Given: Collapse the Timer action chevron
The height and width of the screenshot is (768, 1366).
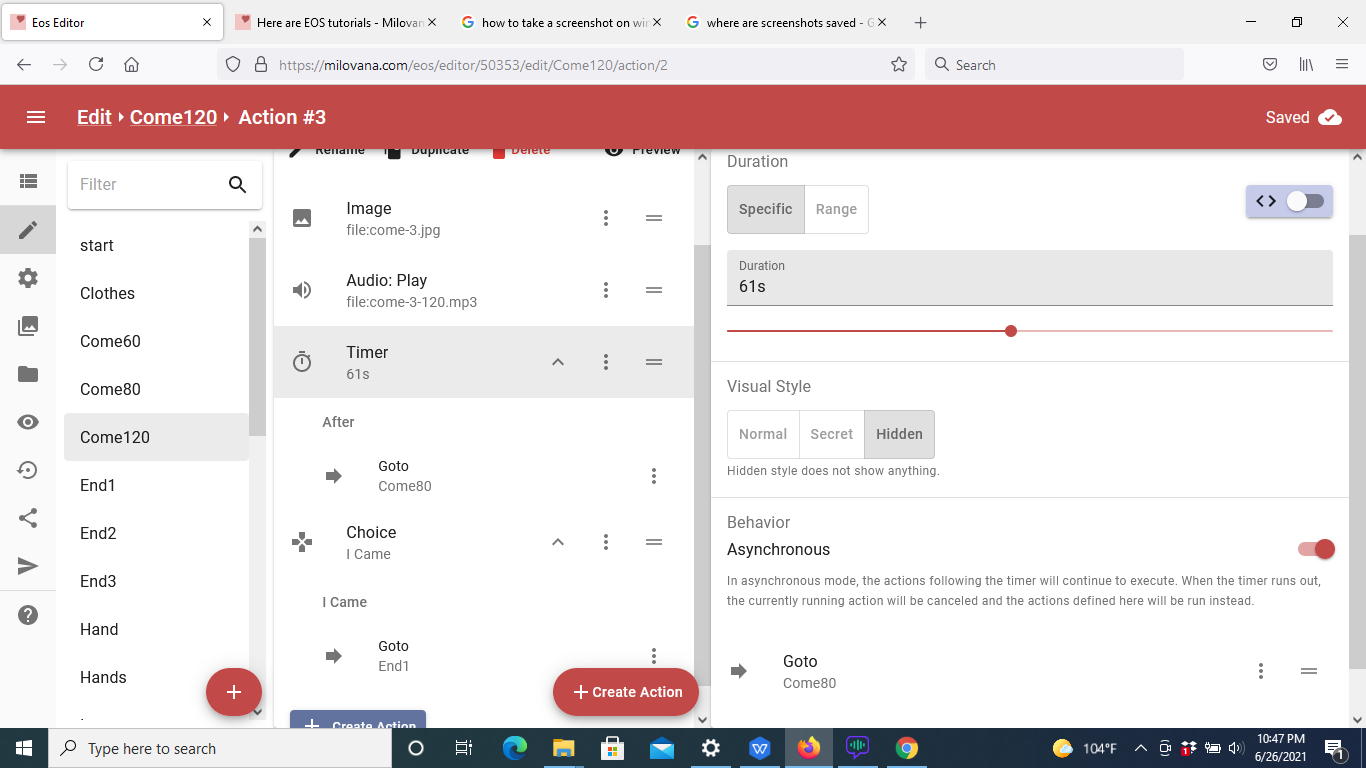Looking at the screenshot, I should 558,362.
